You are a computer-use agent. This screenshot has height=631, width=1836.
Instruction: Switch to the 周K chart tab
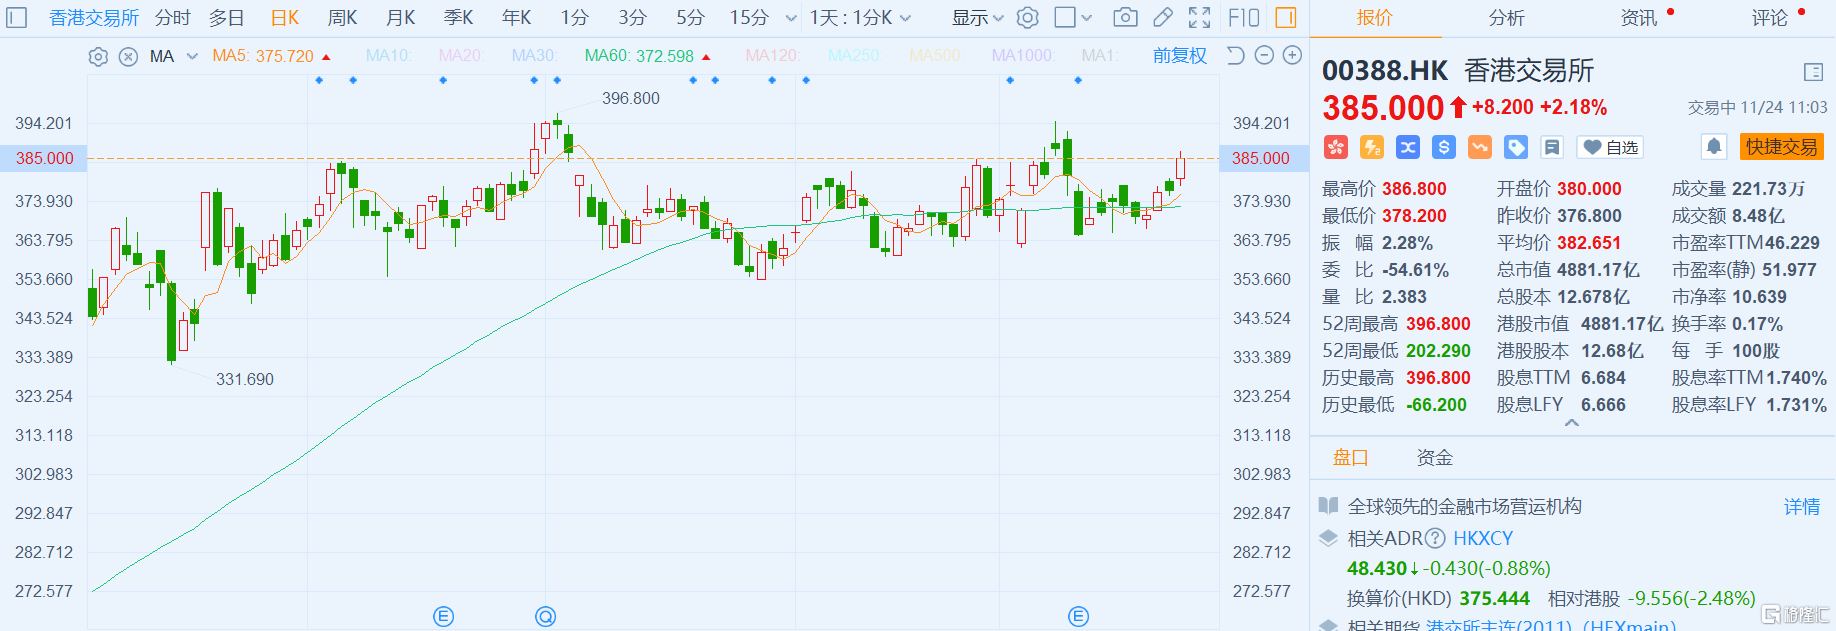(342, 17)
